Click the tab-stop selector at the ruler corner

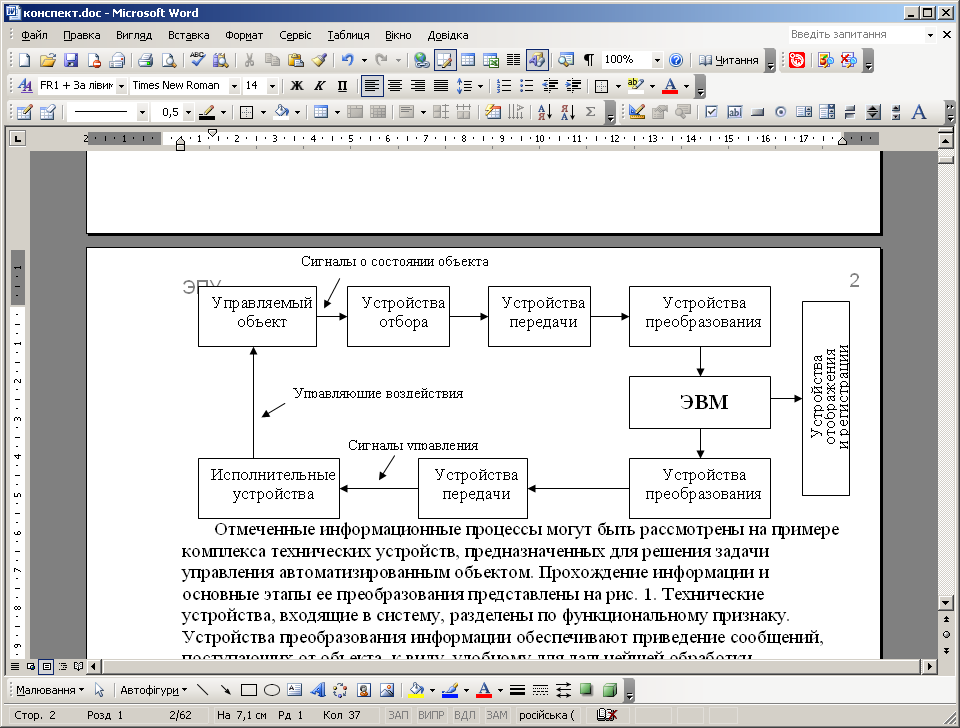point(18,139)
